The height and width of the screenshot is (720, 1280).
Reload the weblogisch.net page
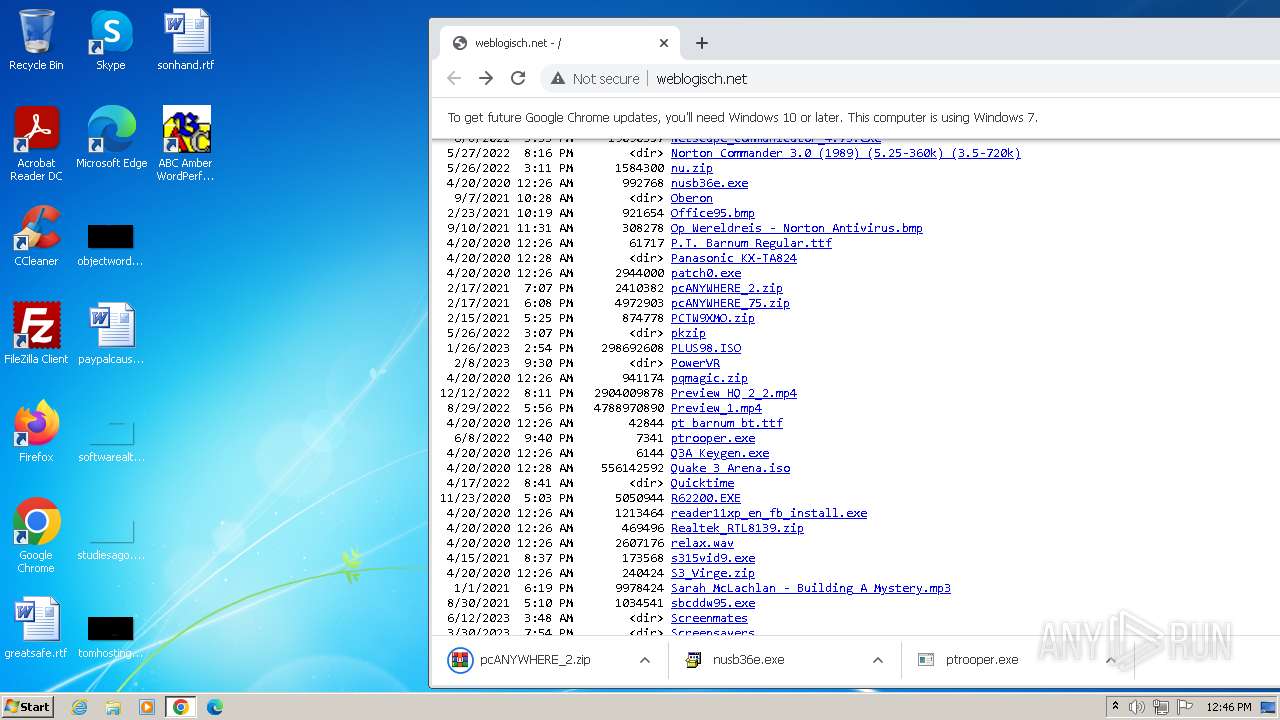coord(518,78)
